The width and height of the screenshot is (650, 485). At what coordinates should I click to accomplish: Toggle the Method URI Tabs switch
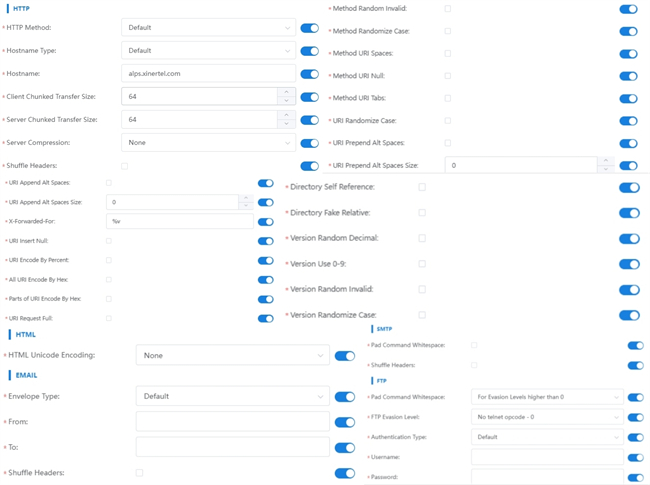[x=628, y=98]
